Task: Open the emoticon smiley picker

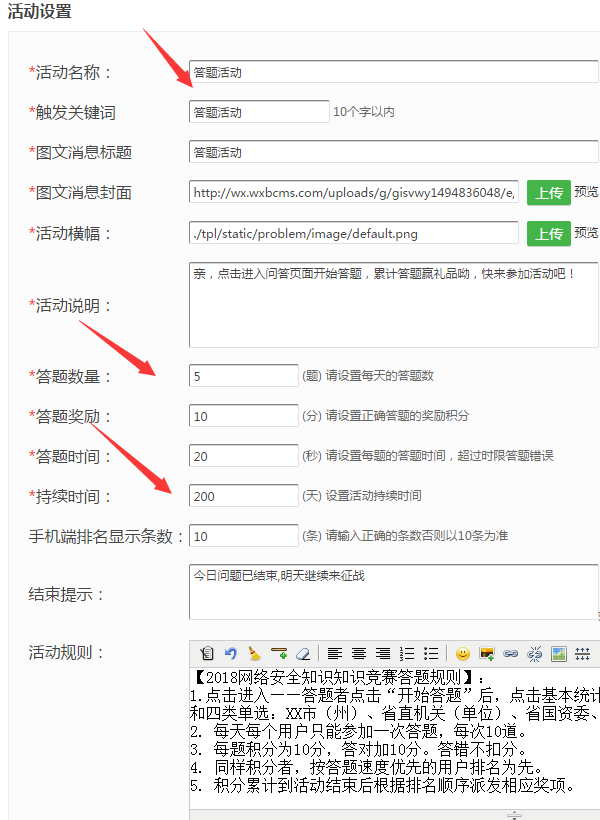Action: click(463, 654)
